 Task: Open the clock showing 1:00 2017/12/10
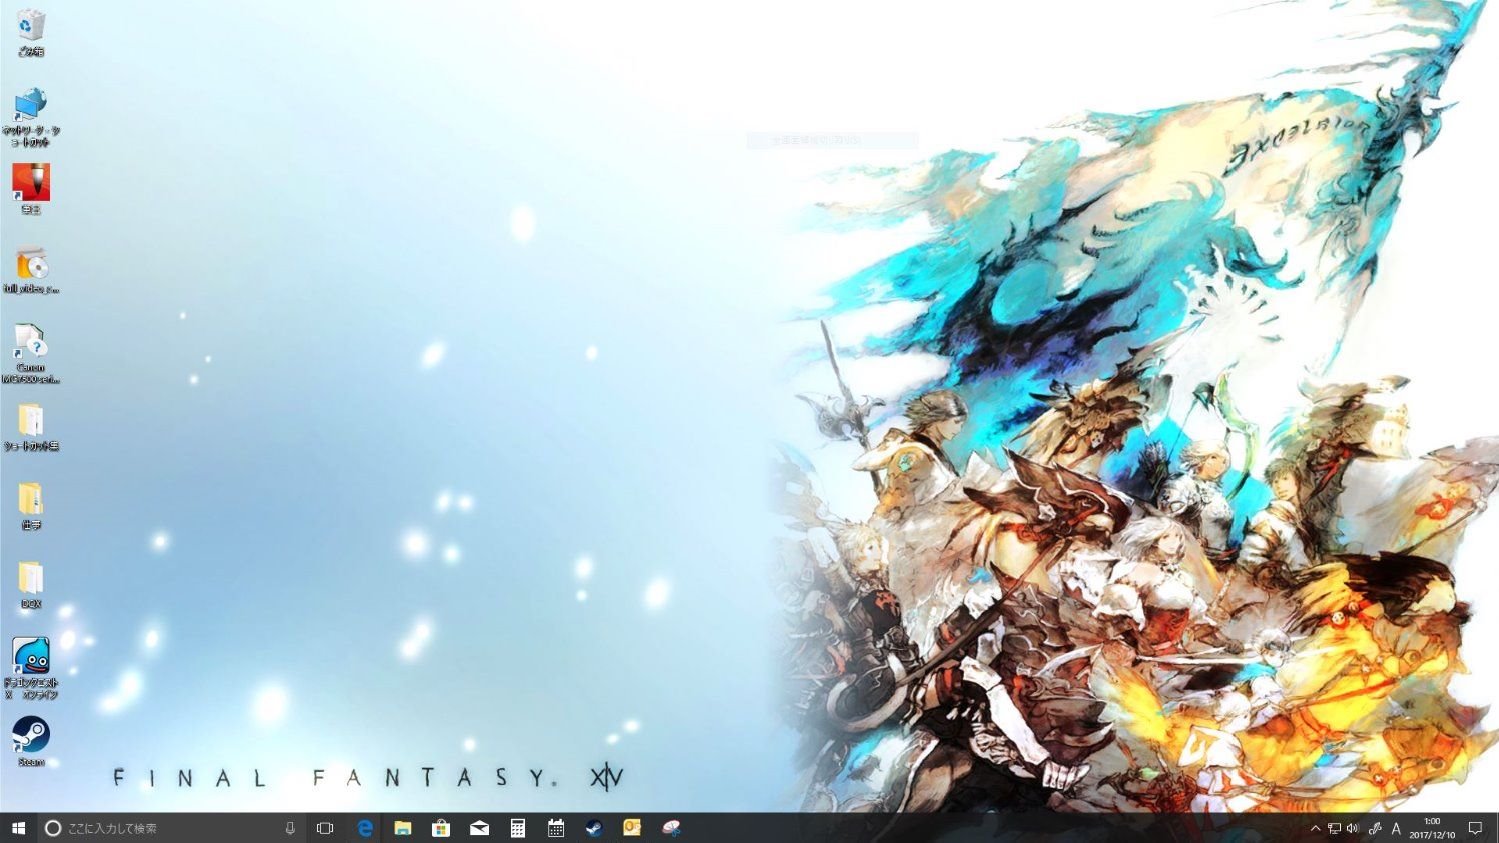coord(1433,828)
